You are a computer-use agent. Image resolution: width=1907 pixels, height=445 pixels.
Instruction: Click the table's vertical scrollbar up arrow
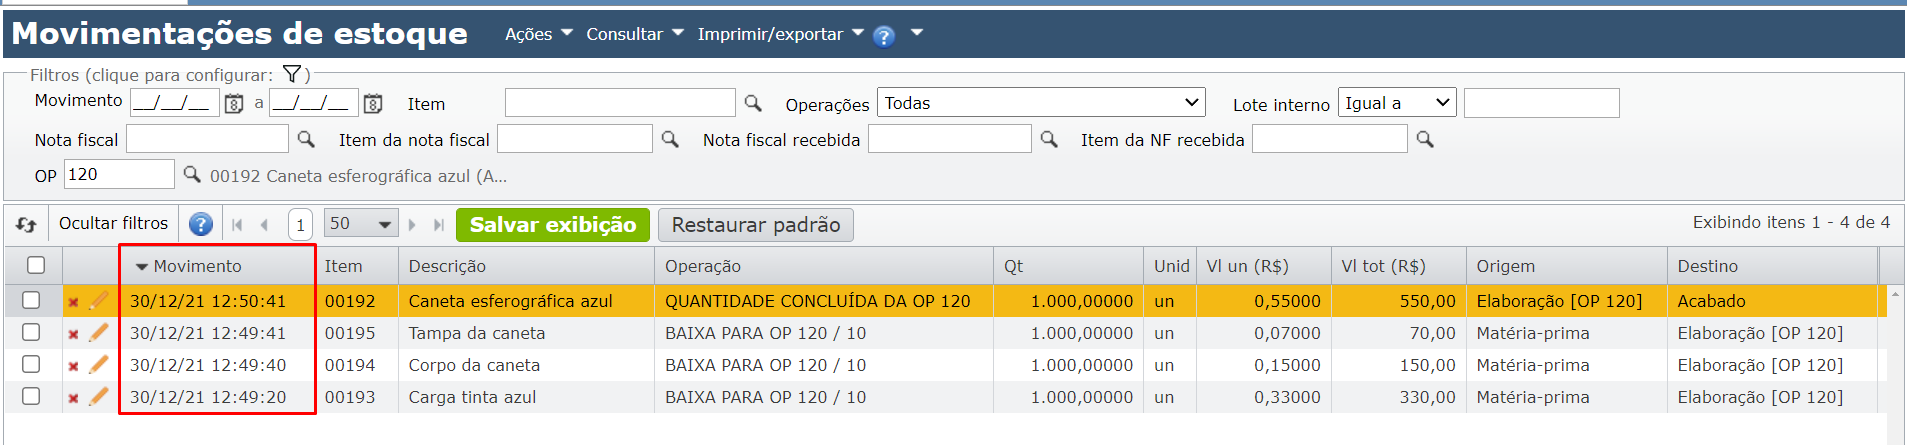point(1894,295)
